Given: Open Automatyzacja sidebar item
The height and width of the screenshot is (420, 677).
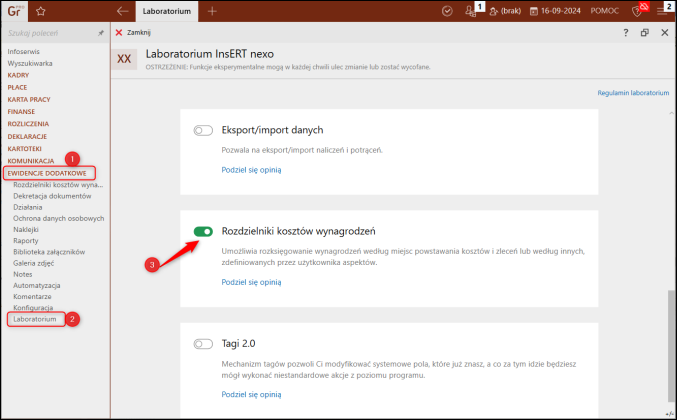Looking at the screenshot, I should click(x=37, y=286).
